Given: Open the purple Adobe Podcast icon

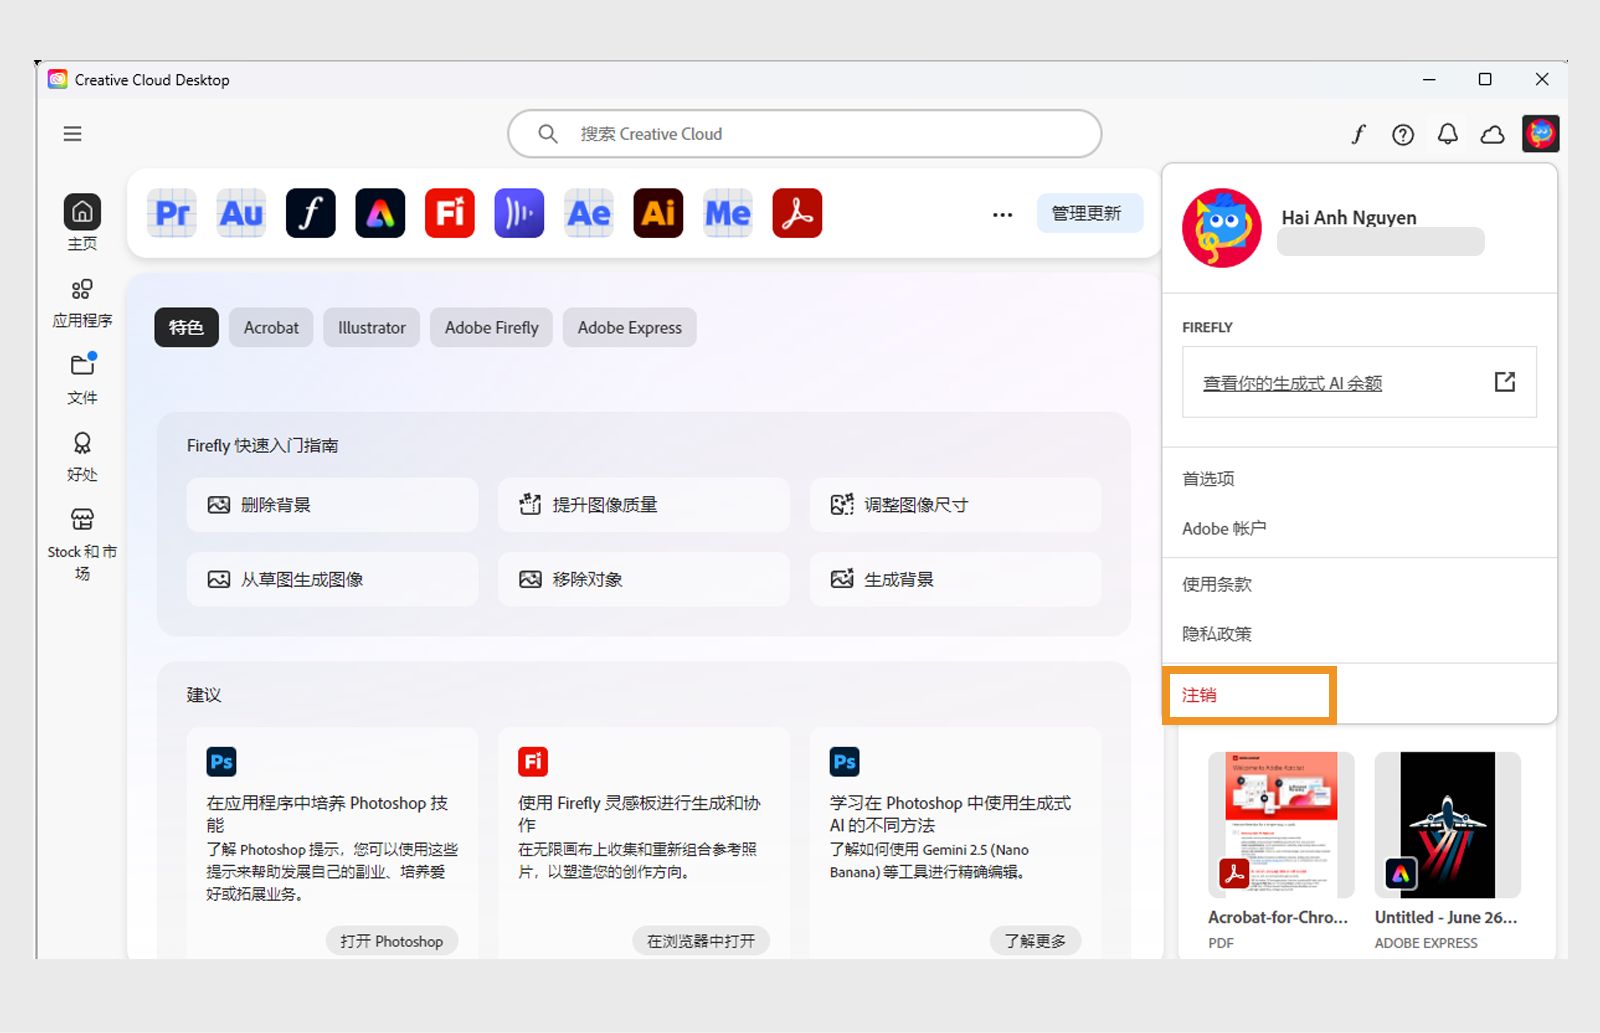Looking at the screenshot, I should (x=519, y=213).
